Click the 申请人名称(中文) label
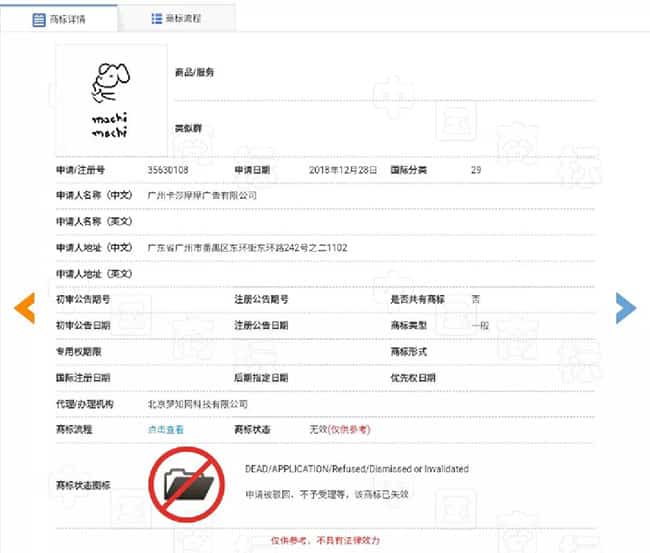This screenshot has height=553, width=650. click(x=94, y=195)
